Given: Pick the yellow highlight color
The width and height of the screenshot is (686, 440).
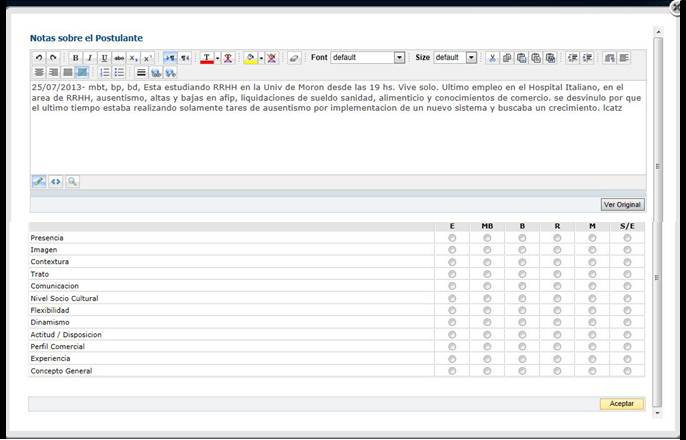Looking at the screenshot, I should [249, 58].
